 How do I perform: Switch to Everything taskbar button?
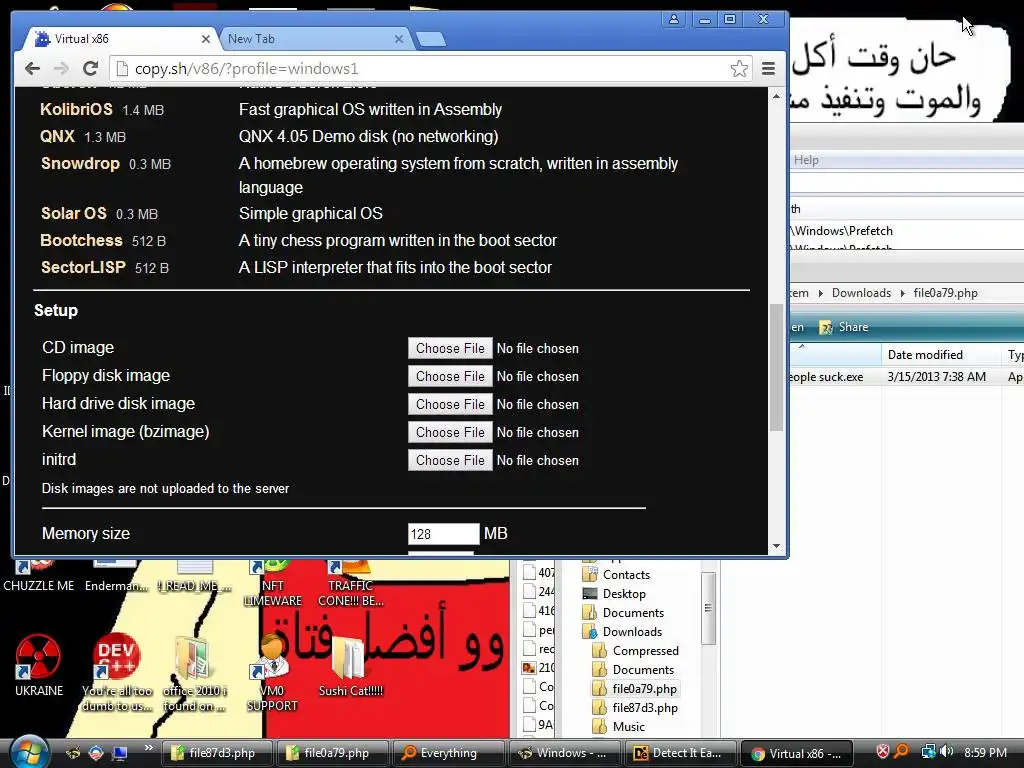coord(448,753)
